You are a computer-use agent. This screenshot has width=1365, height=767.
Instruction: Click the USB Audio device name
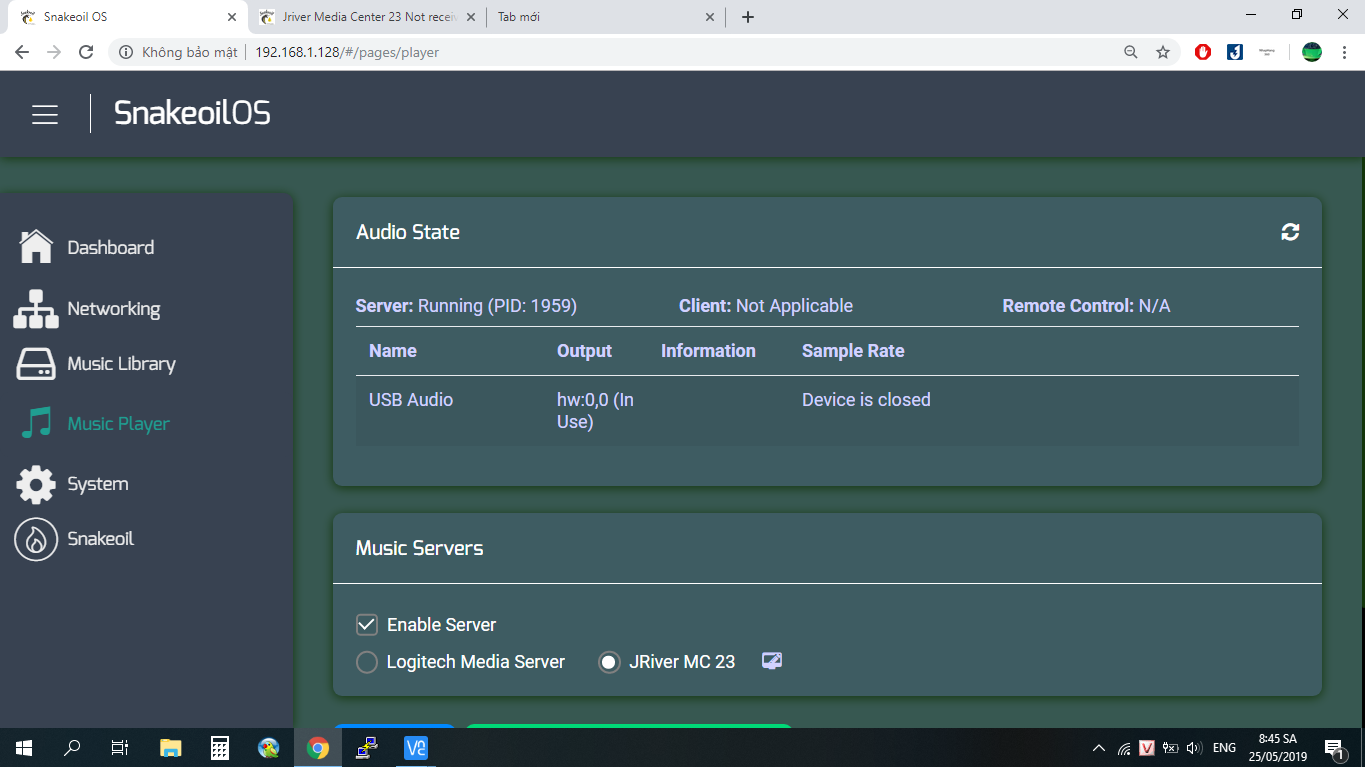coord(411,400)
